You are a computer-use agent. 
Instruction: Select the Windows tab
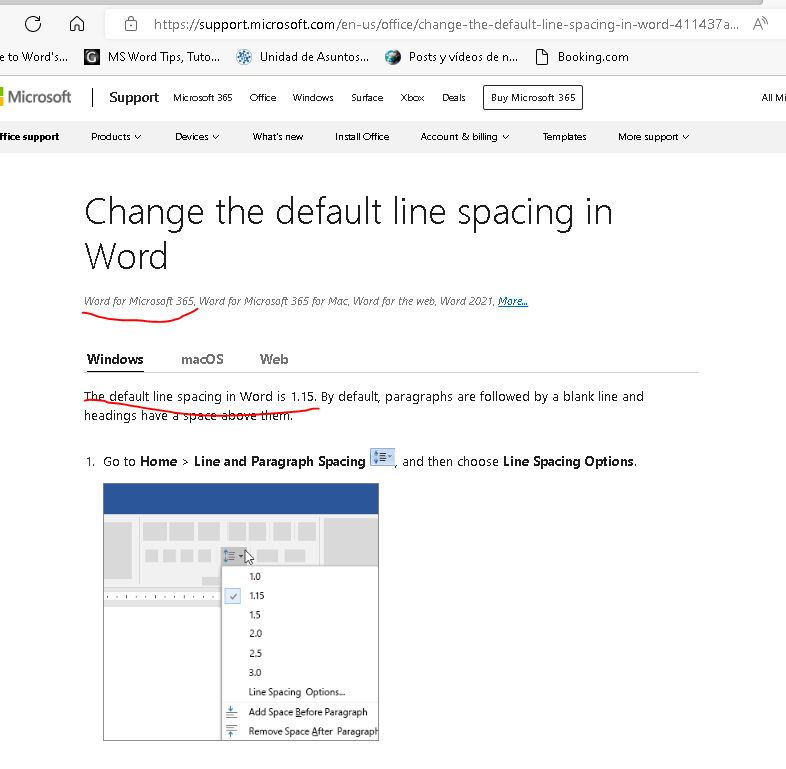click(x=115, y=359)
